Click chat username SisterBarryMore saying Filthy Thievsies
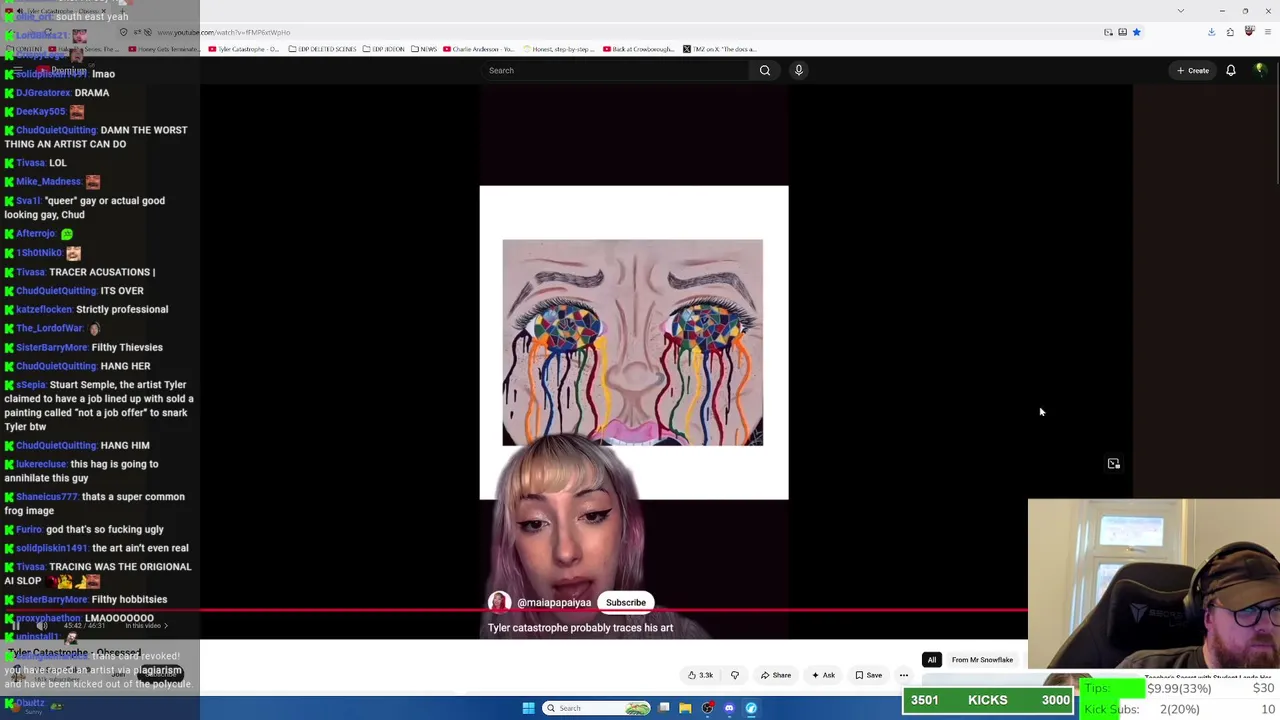This screenshot has width=1280, height=720. pos(52,348)
